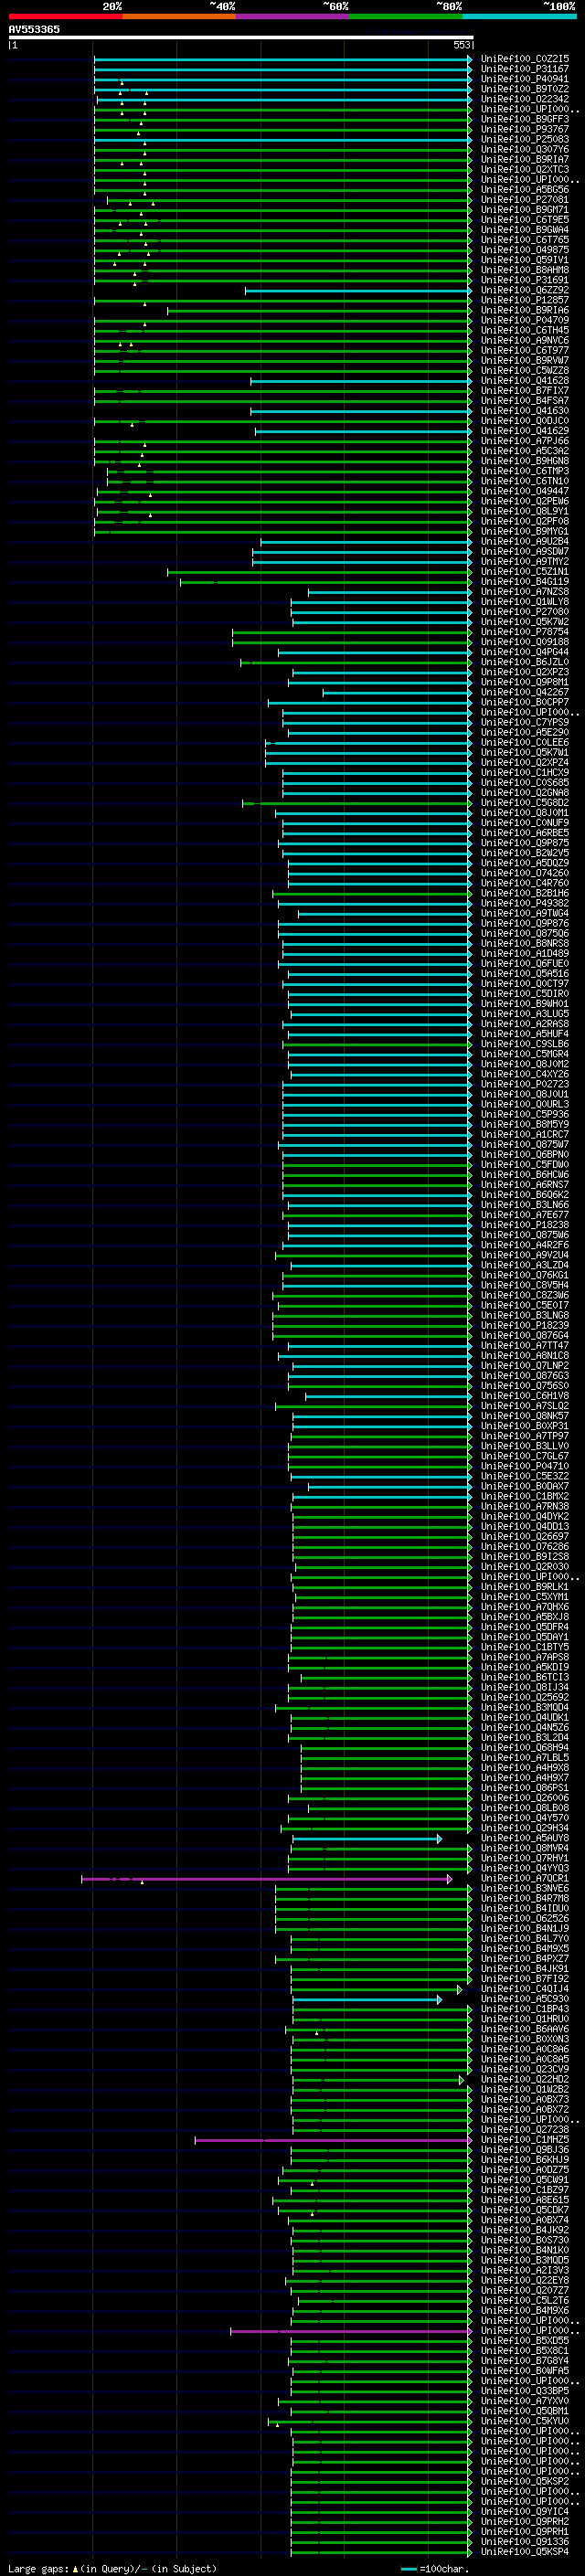Open hit UniRef100_C0Z2I5

pyautogui.click(x=524, y=59)
